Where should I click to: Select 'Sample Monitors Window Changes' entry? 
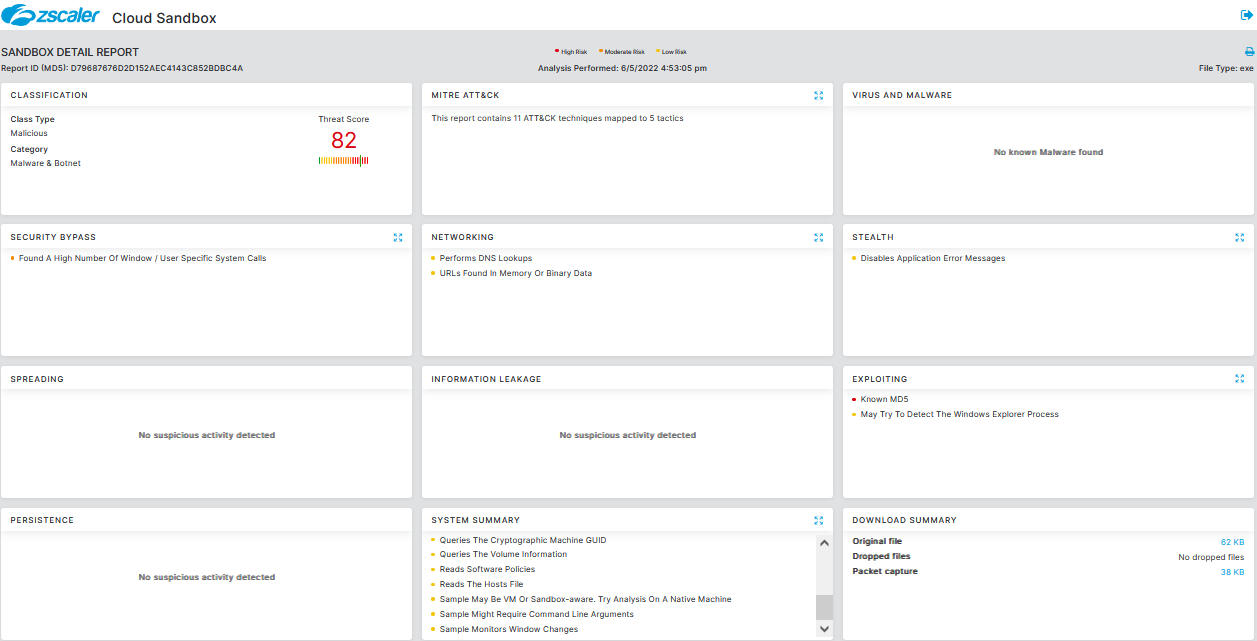tap(509, 629)
